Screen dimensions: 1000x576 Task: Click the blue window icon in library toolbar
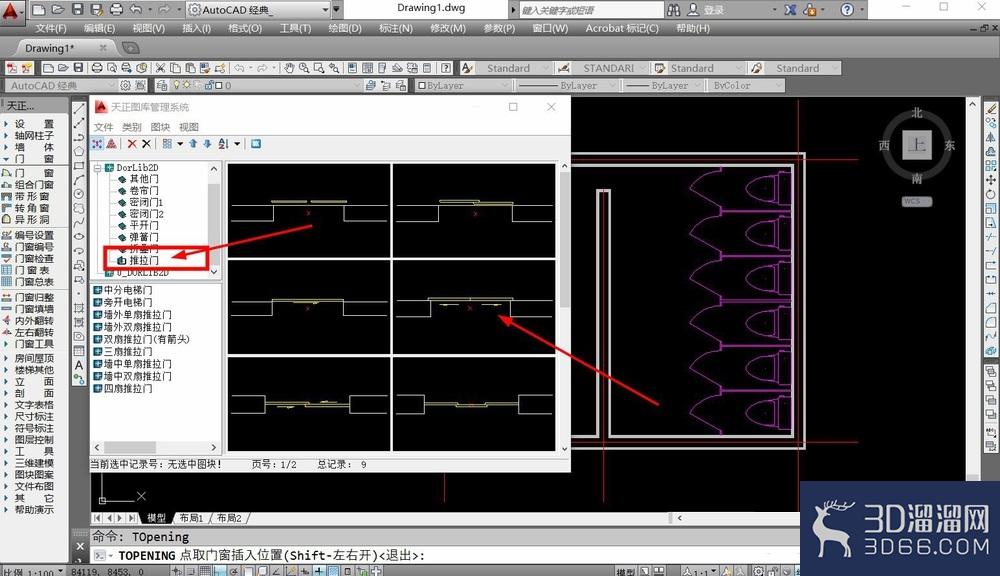tap(256, 144)
